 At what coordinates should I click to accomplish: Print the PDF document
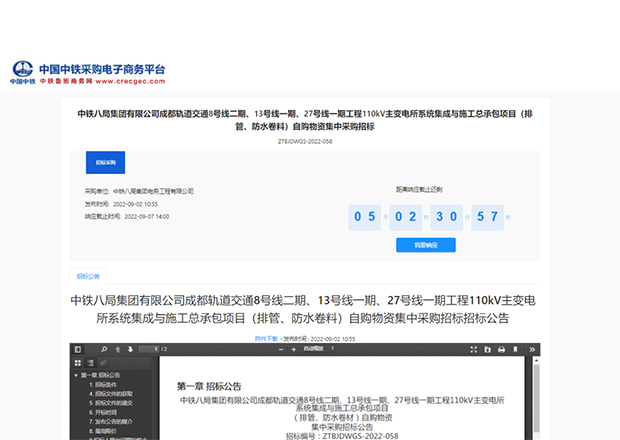coord(501,349)
